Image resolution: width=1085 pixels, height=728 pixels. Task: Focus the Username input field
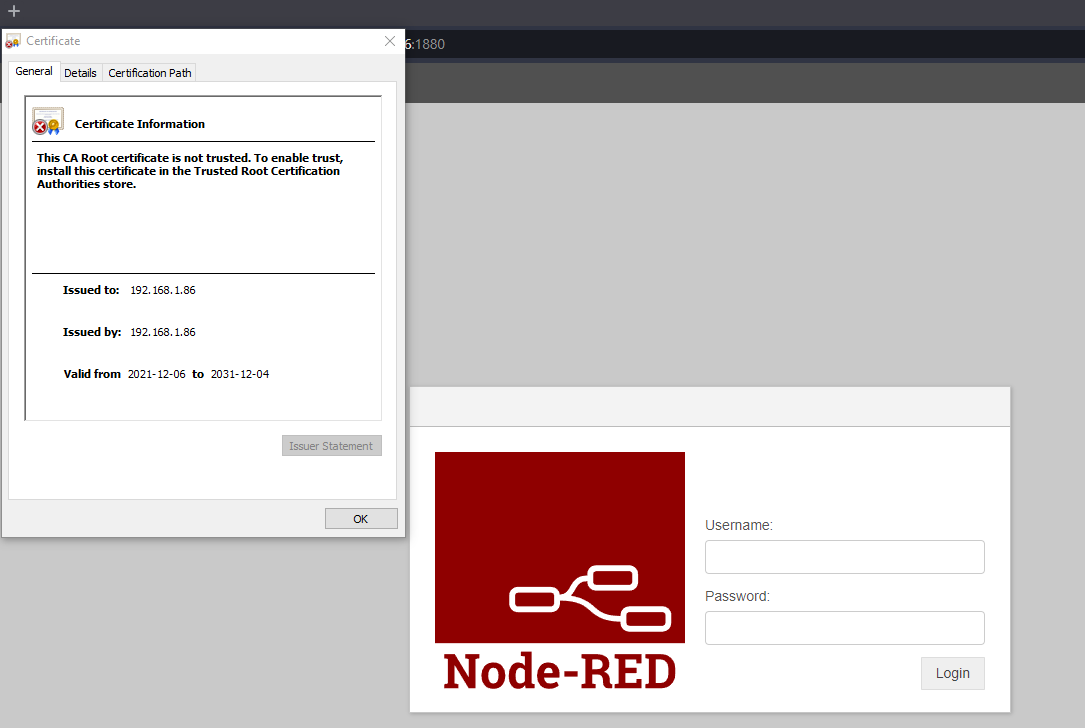point(844,557)
